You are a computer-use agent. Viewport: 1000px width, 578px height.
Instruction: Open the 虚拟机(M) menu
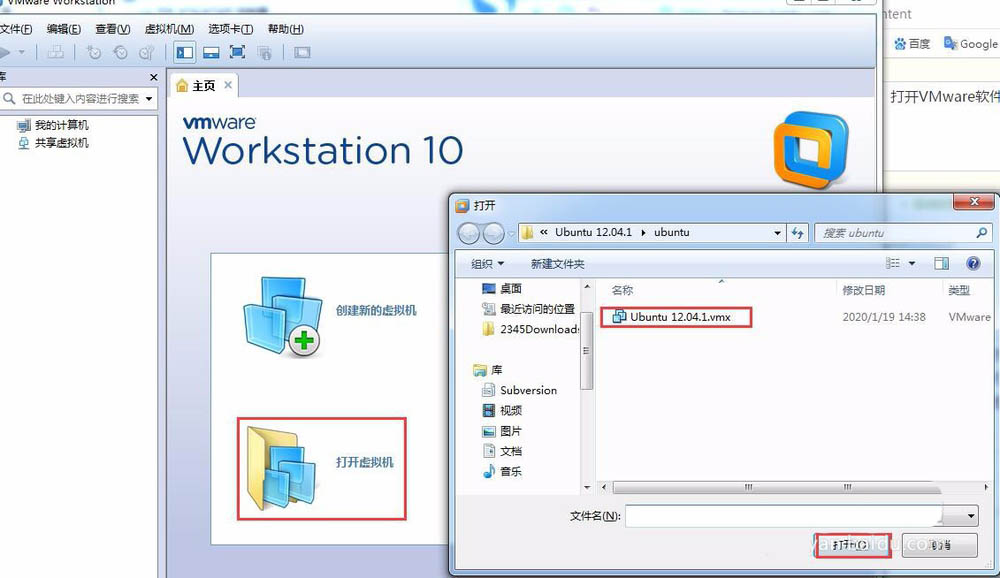coord(170,29)
